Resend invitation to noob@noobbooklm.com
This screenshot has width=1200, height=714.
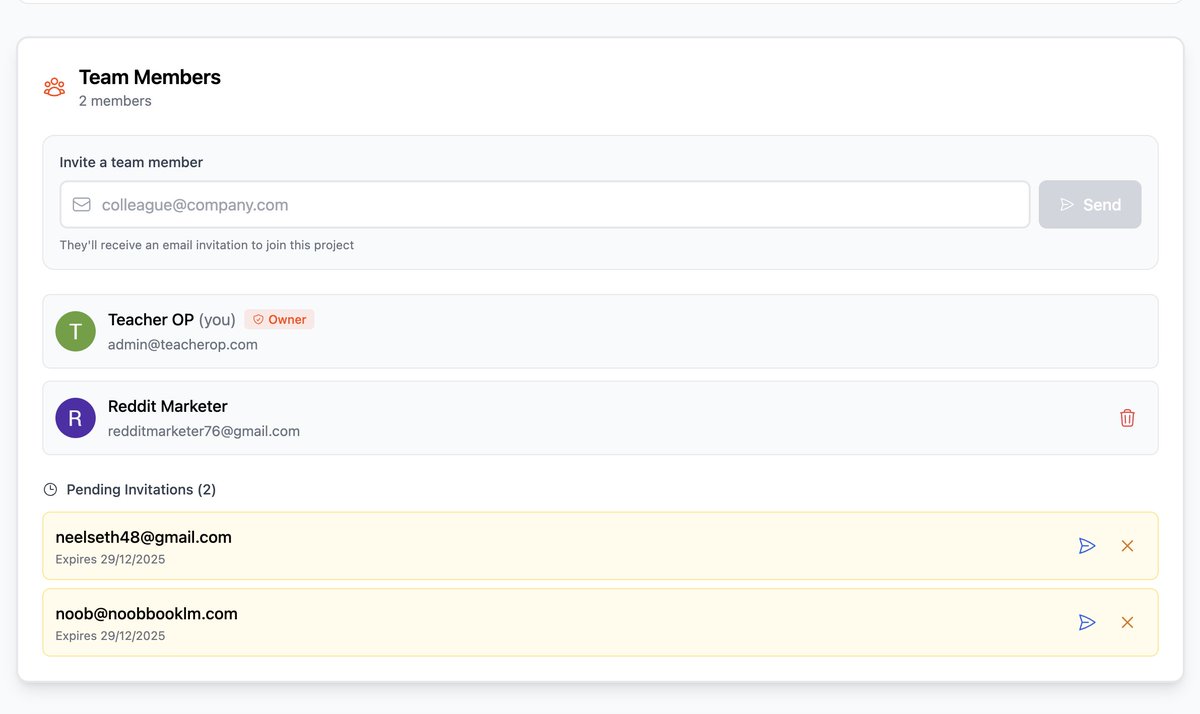click(1087, 622)
